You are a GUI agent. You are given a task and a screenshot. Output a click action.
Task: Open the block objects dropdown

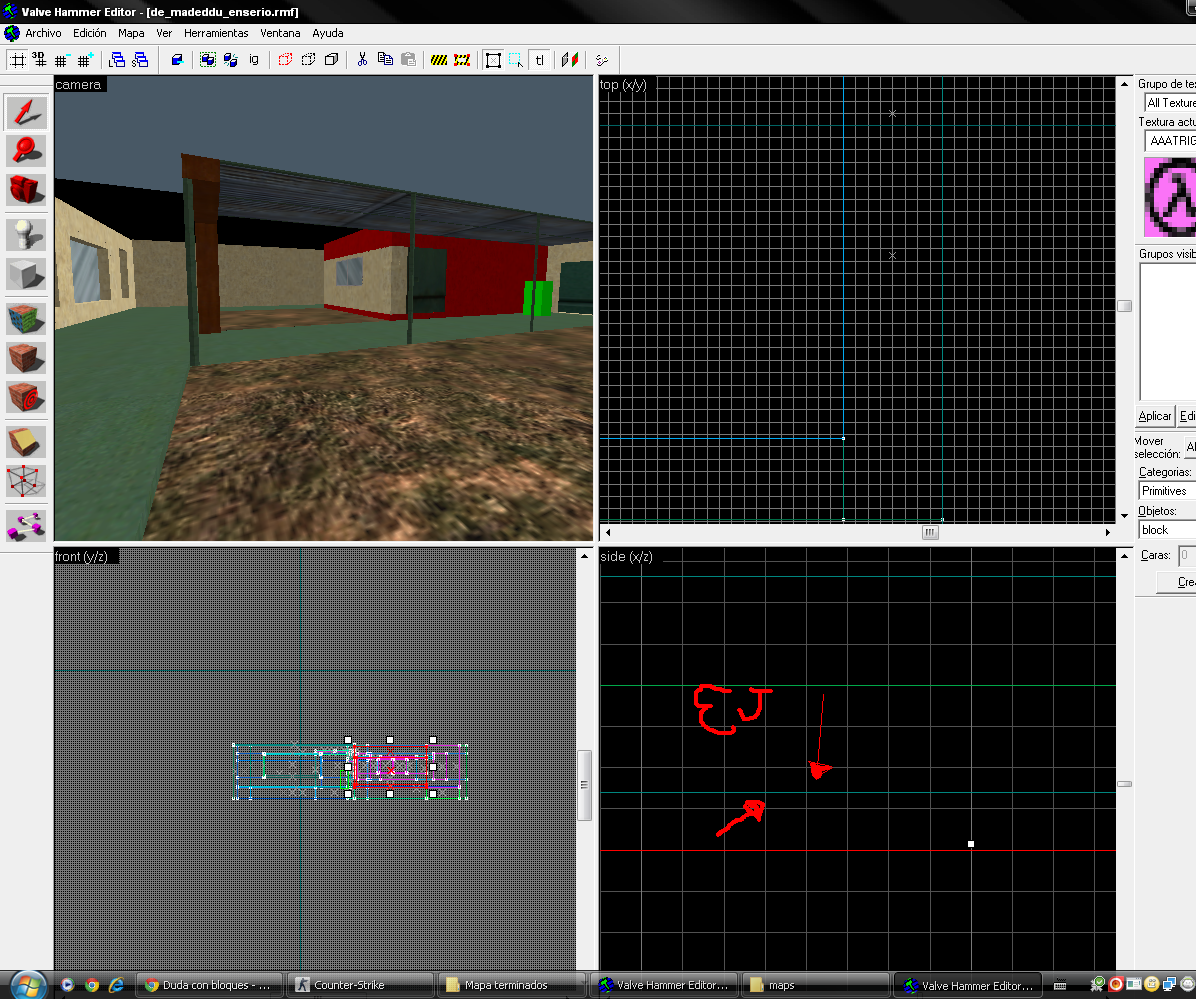1167,530
